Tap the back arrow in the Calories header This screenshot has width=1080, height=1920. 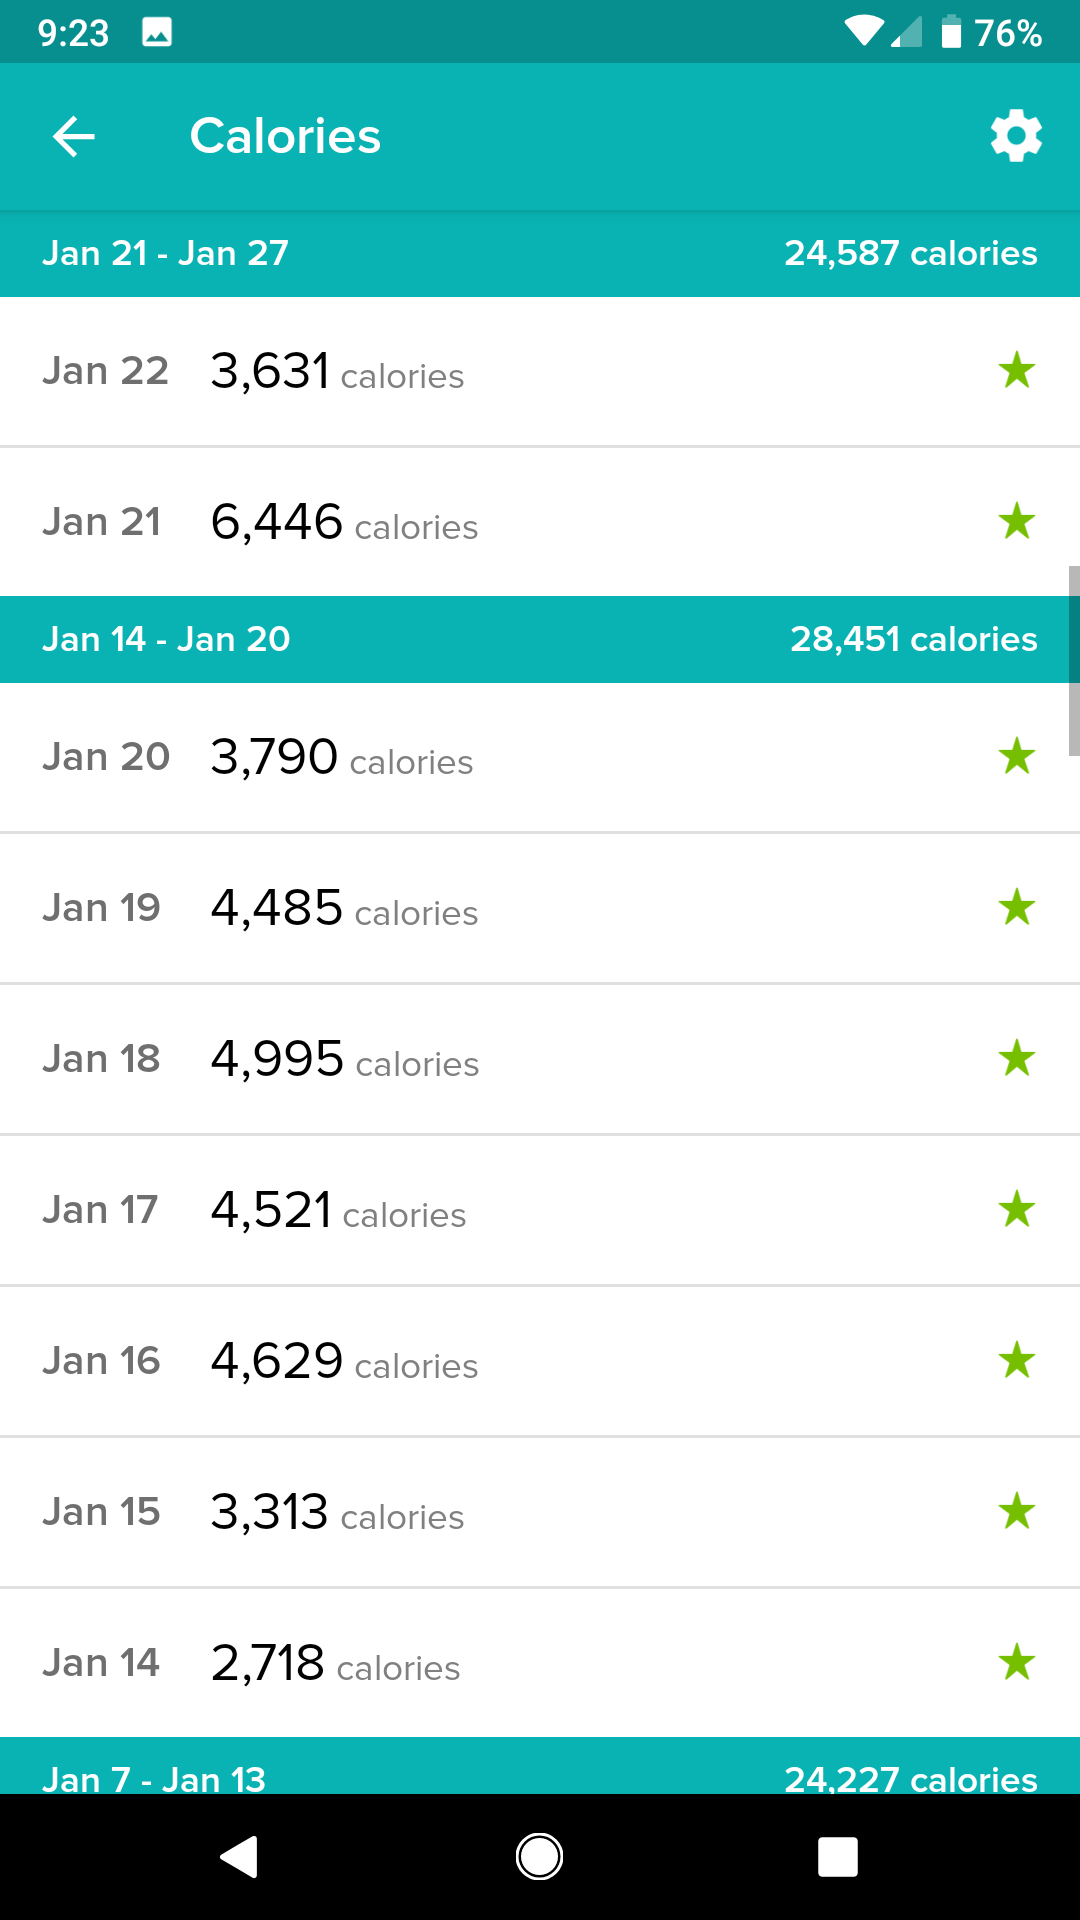[74, 137]
